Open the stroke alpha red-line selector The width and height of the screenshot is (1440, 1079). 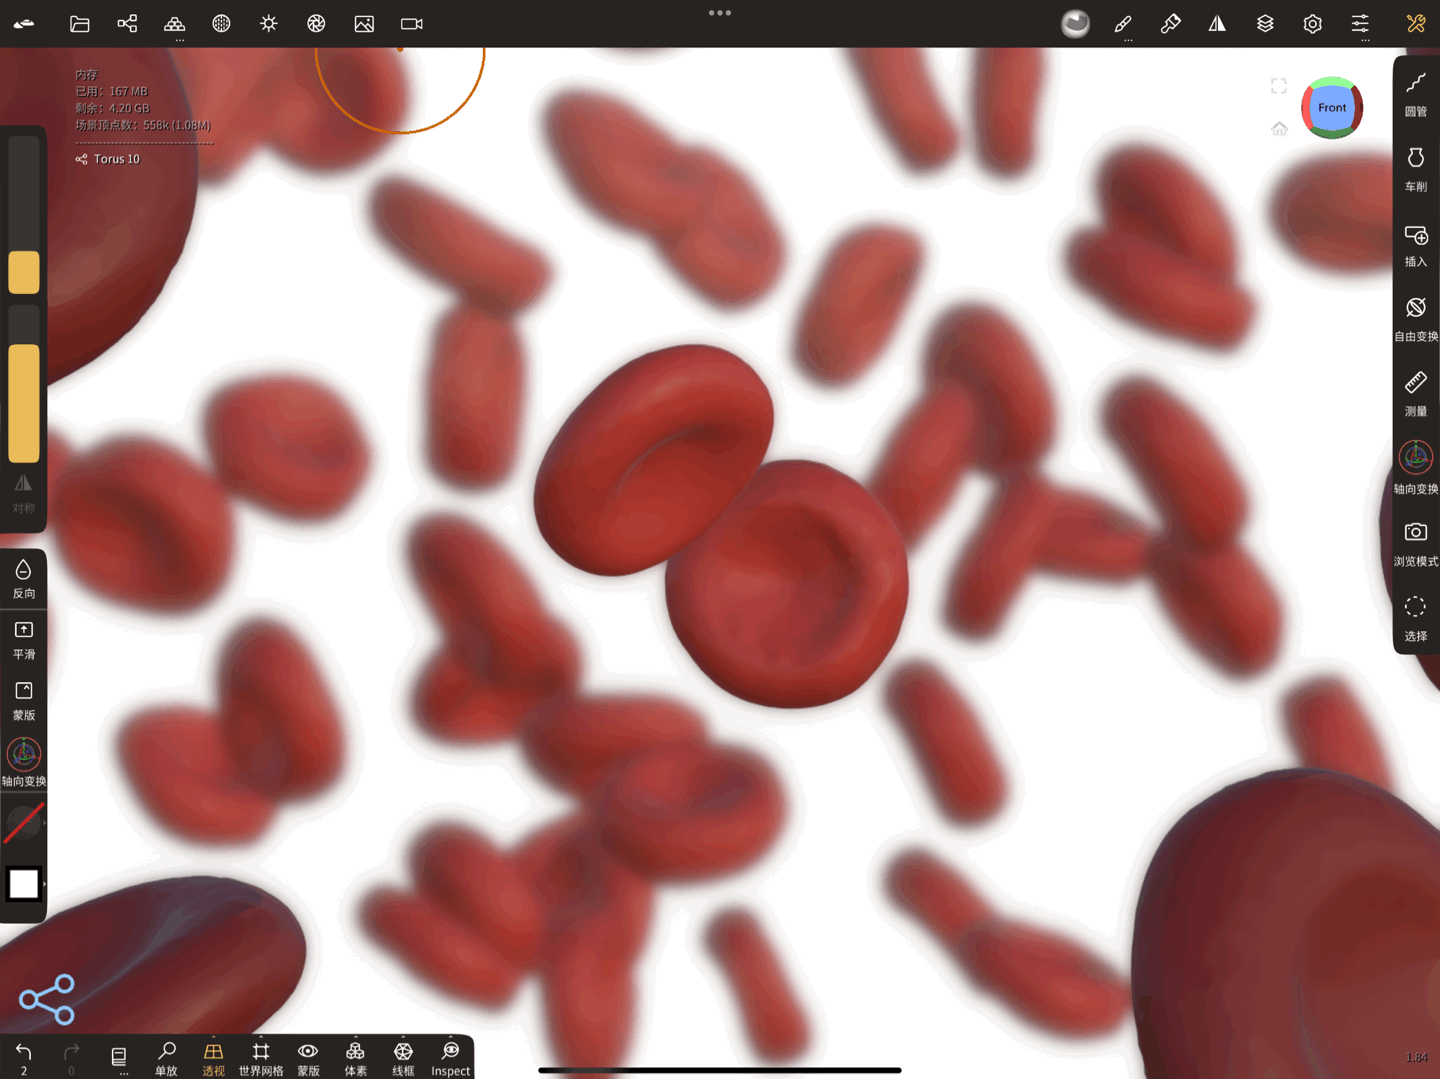point(24,823)
